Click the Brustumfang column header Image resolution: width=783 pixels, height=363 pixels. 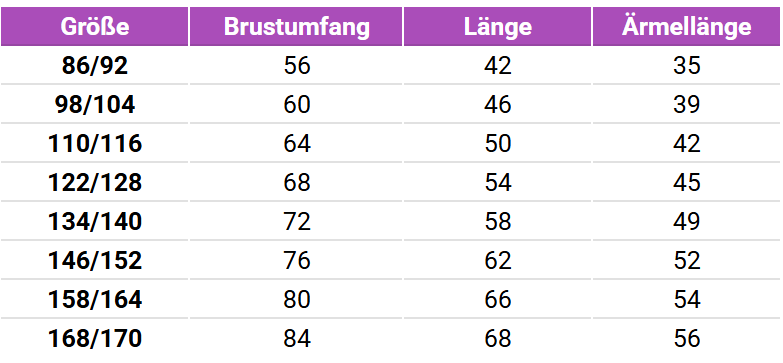[x=296, y=26]
